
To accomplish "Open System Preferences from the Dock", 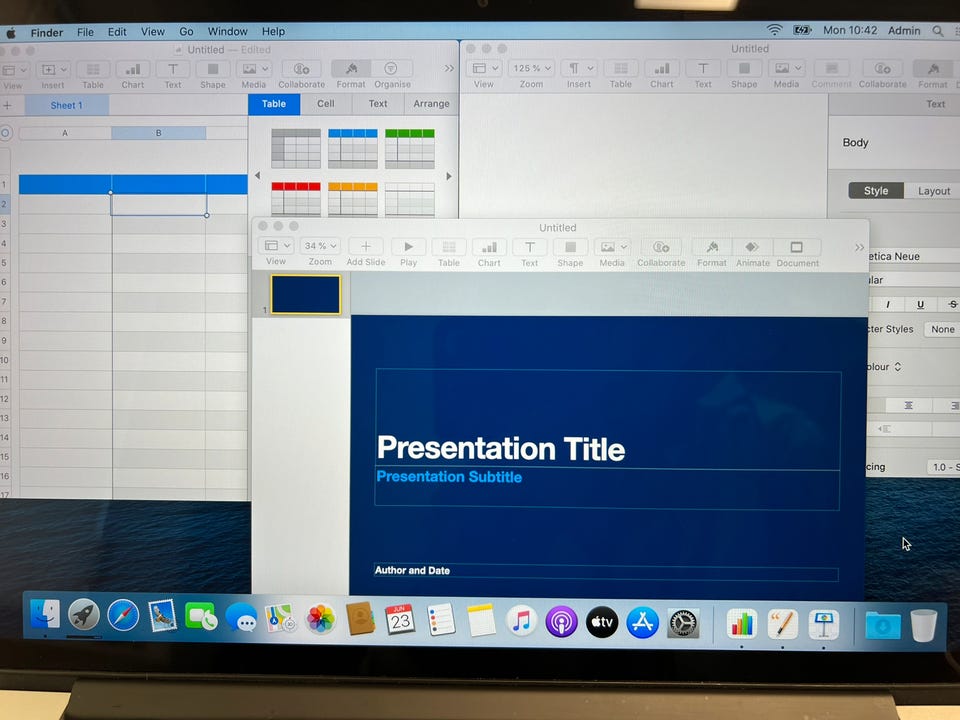I will tap(683, 624).
